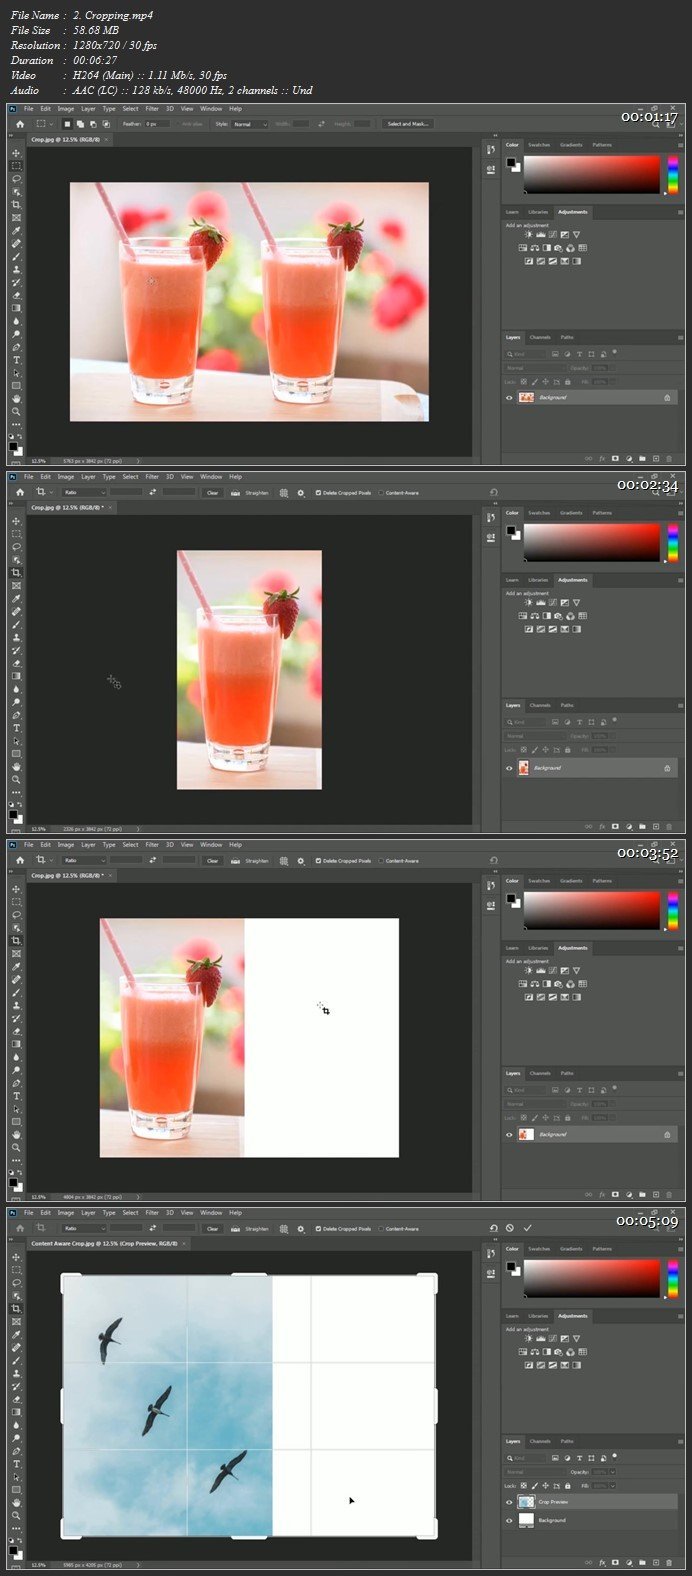Click the Straighten level icon in 00:03:52 frame
The width and height of the screenshot is (692, 1576).
point(235,861)
